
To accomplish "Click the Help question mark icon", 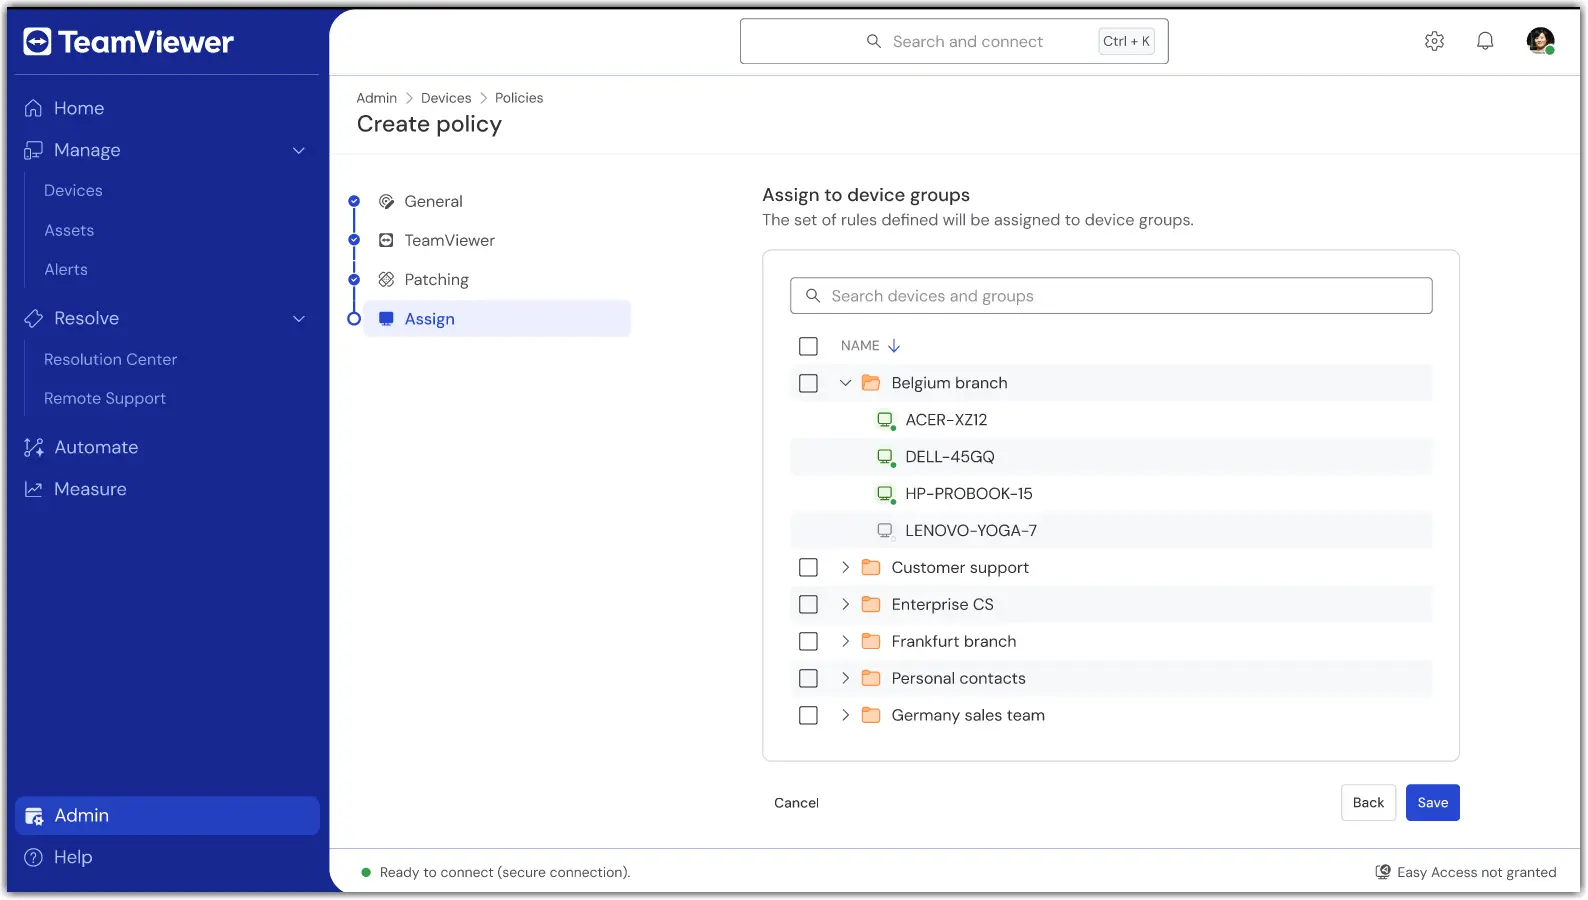I will point(33,857).
